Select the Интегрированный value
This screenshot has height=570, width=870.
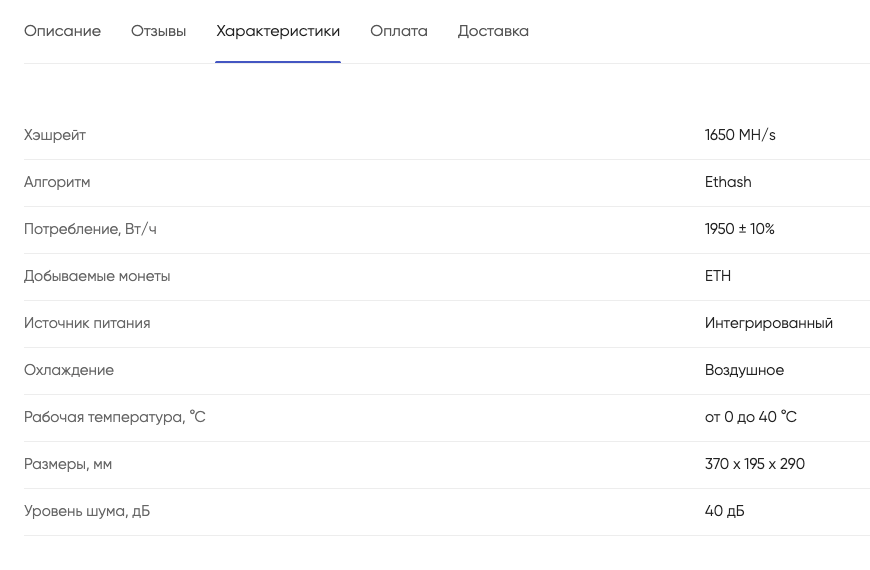coord(769,323)
